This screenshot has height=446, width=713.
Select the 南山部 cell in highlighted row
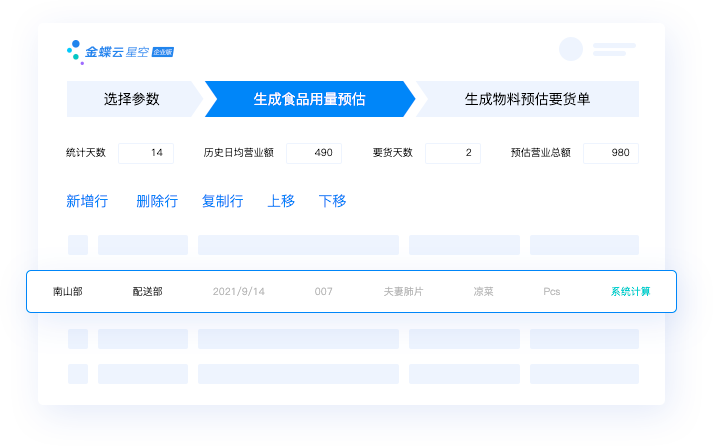point(68,292)
